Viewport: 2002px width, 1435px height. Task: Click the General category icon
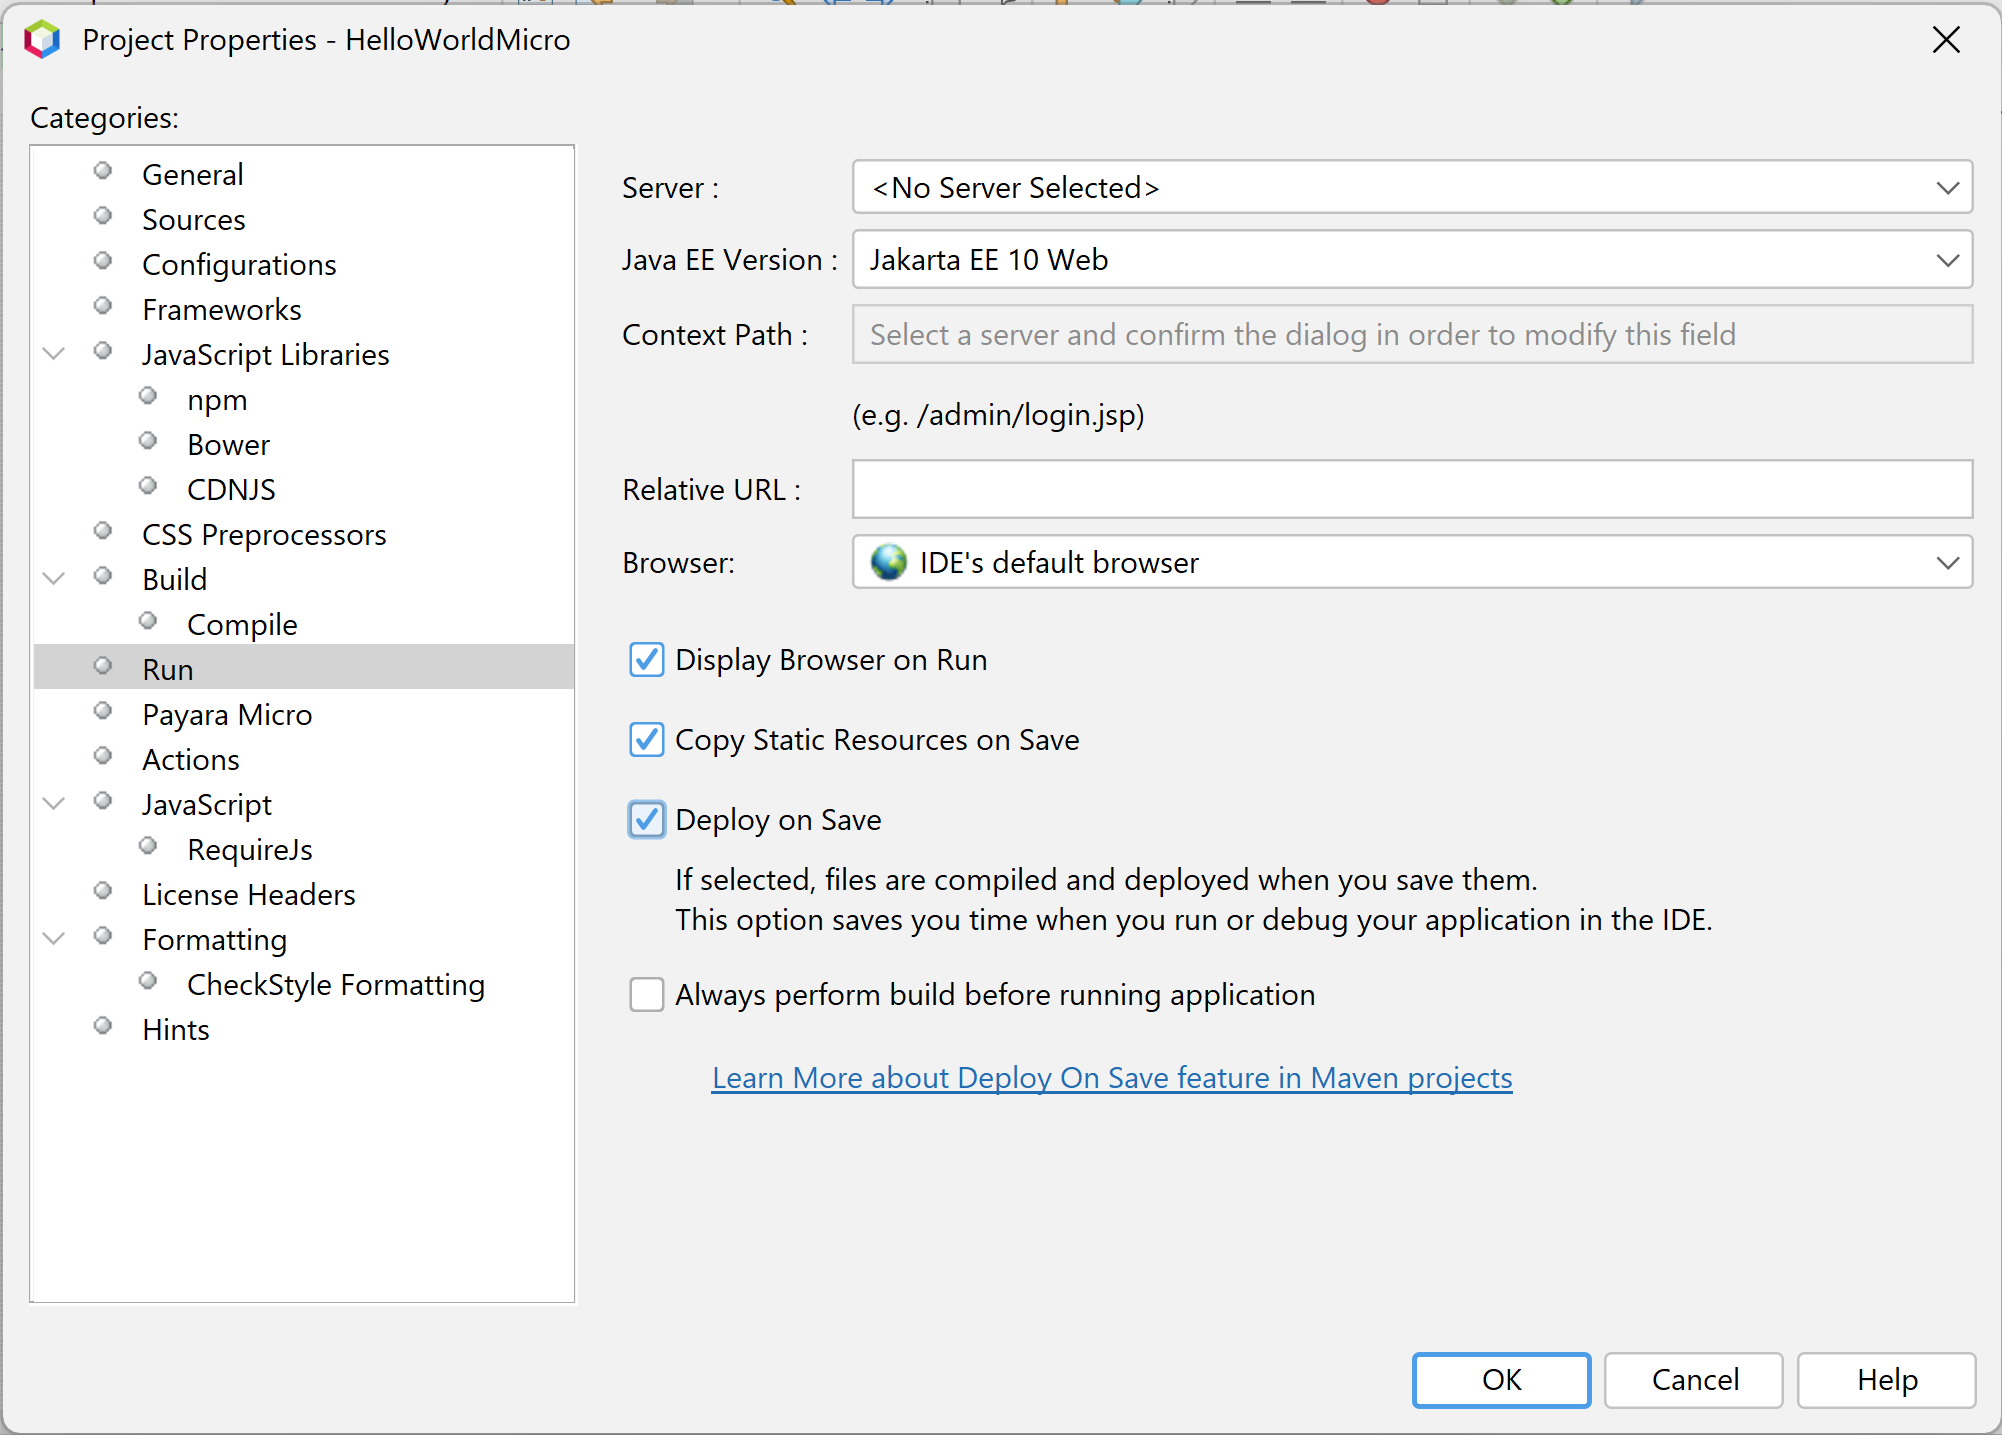point(106,171)
